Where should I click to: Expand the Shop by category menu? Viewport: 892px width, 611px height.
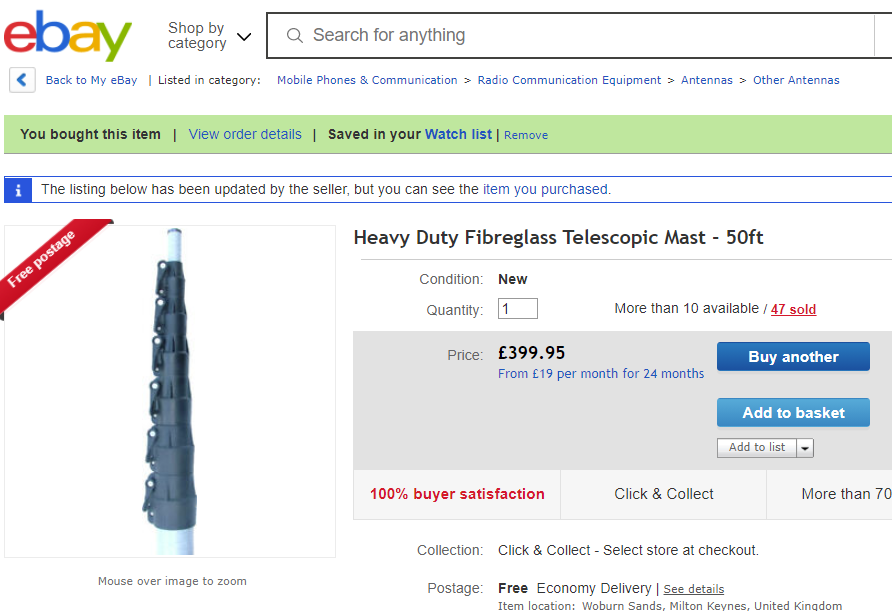pyautogui.click(x=208, y=36)
